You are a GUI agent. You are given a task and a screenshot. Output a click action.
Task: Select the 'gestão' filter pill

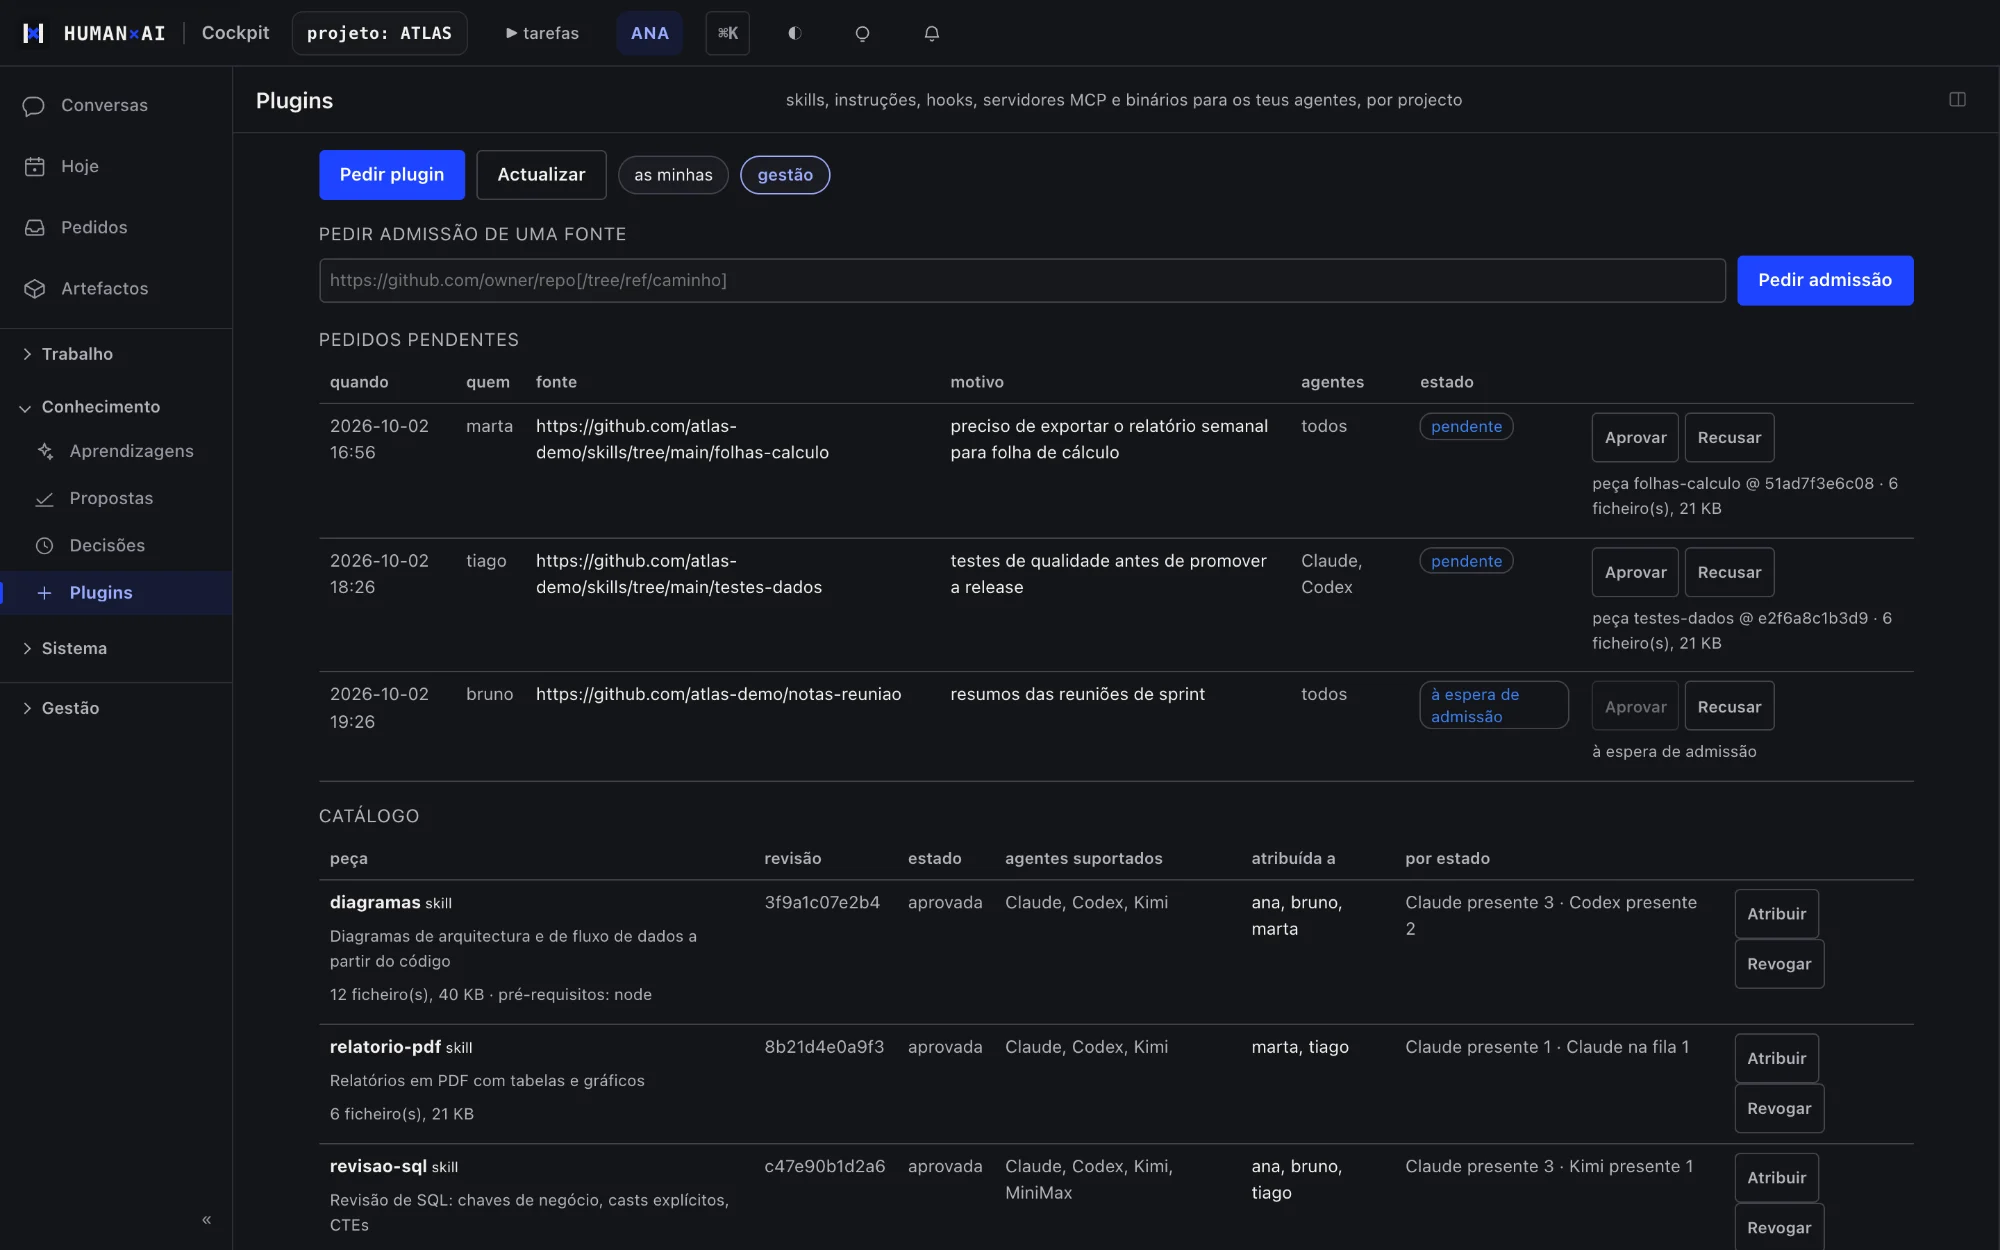785,175
